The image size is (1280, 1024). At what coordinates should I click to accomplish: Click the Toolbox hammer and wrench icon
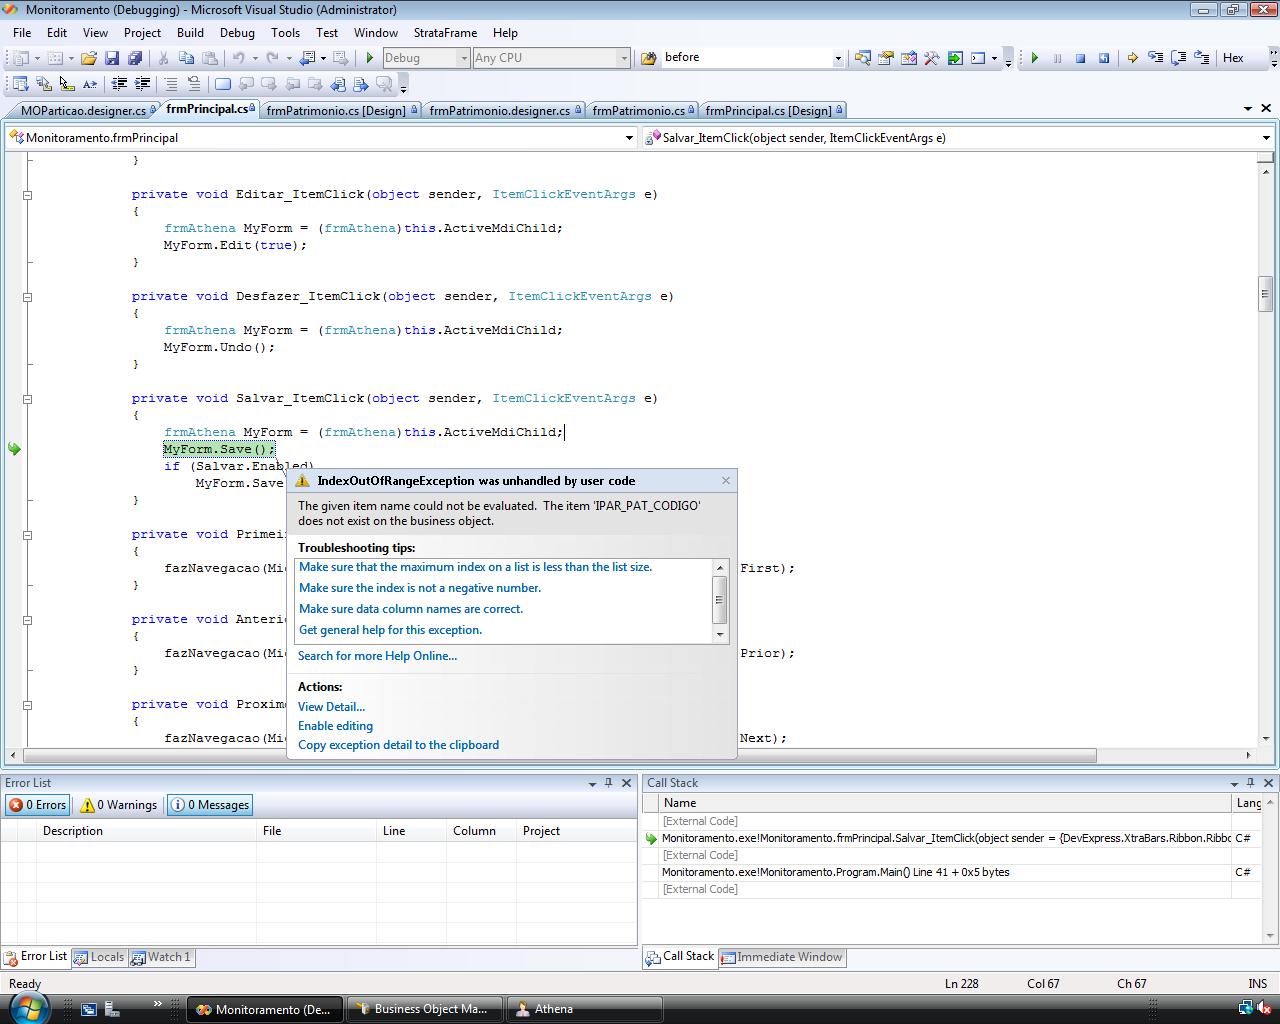tap(931, 58)
